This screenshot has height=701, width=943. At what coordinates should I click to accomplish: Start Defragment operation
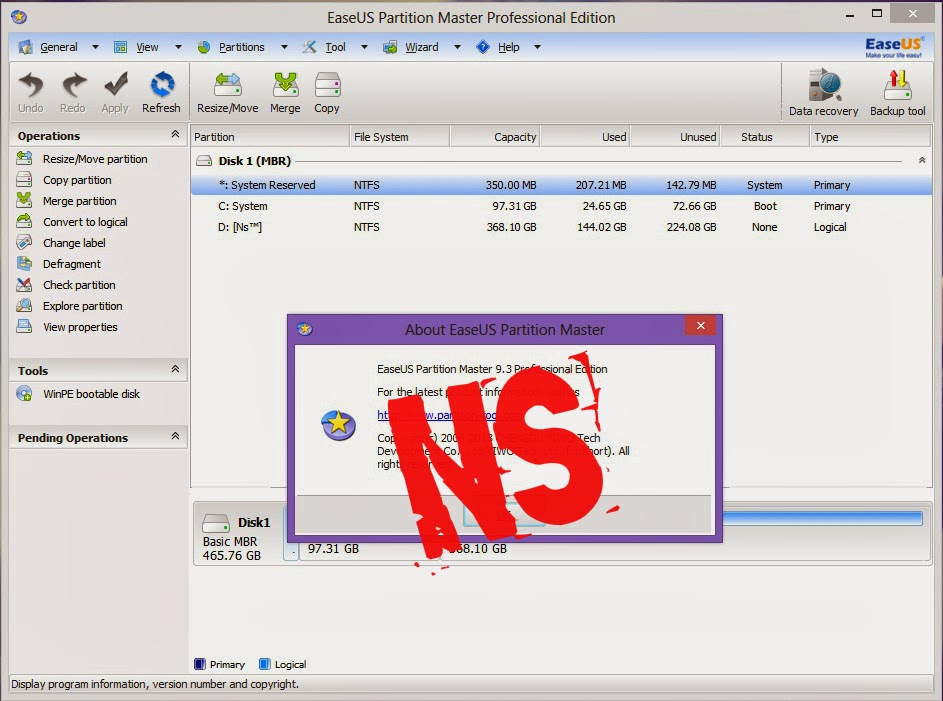72,264
